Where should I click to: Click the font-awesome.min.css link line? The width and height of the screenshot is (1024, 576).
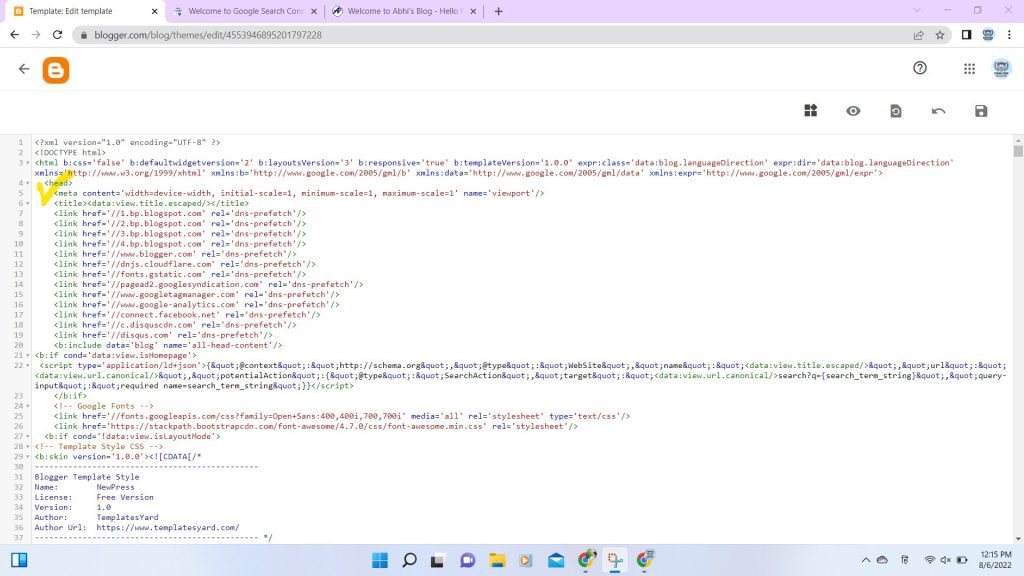[x=316, y=426]
